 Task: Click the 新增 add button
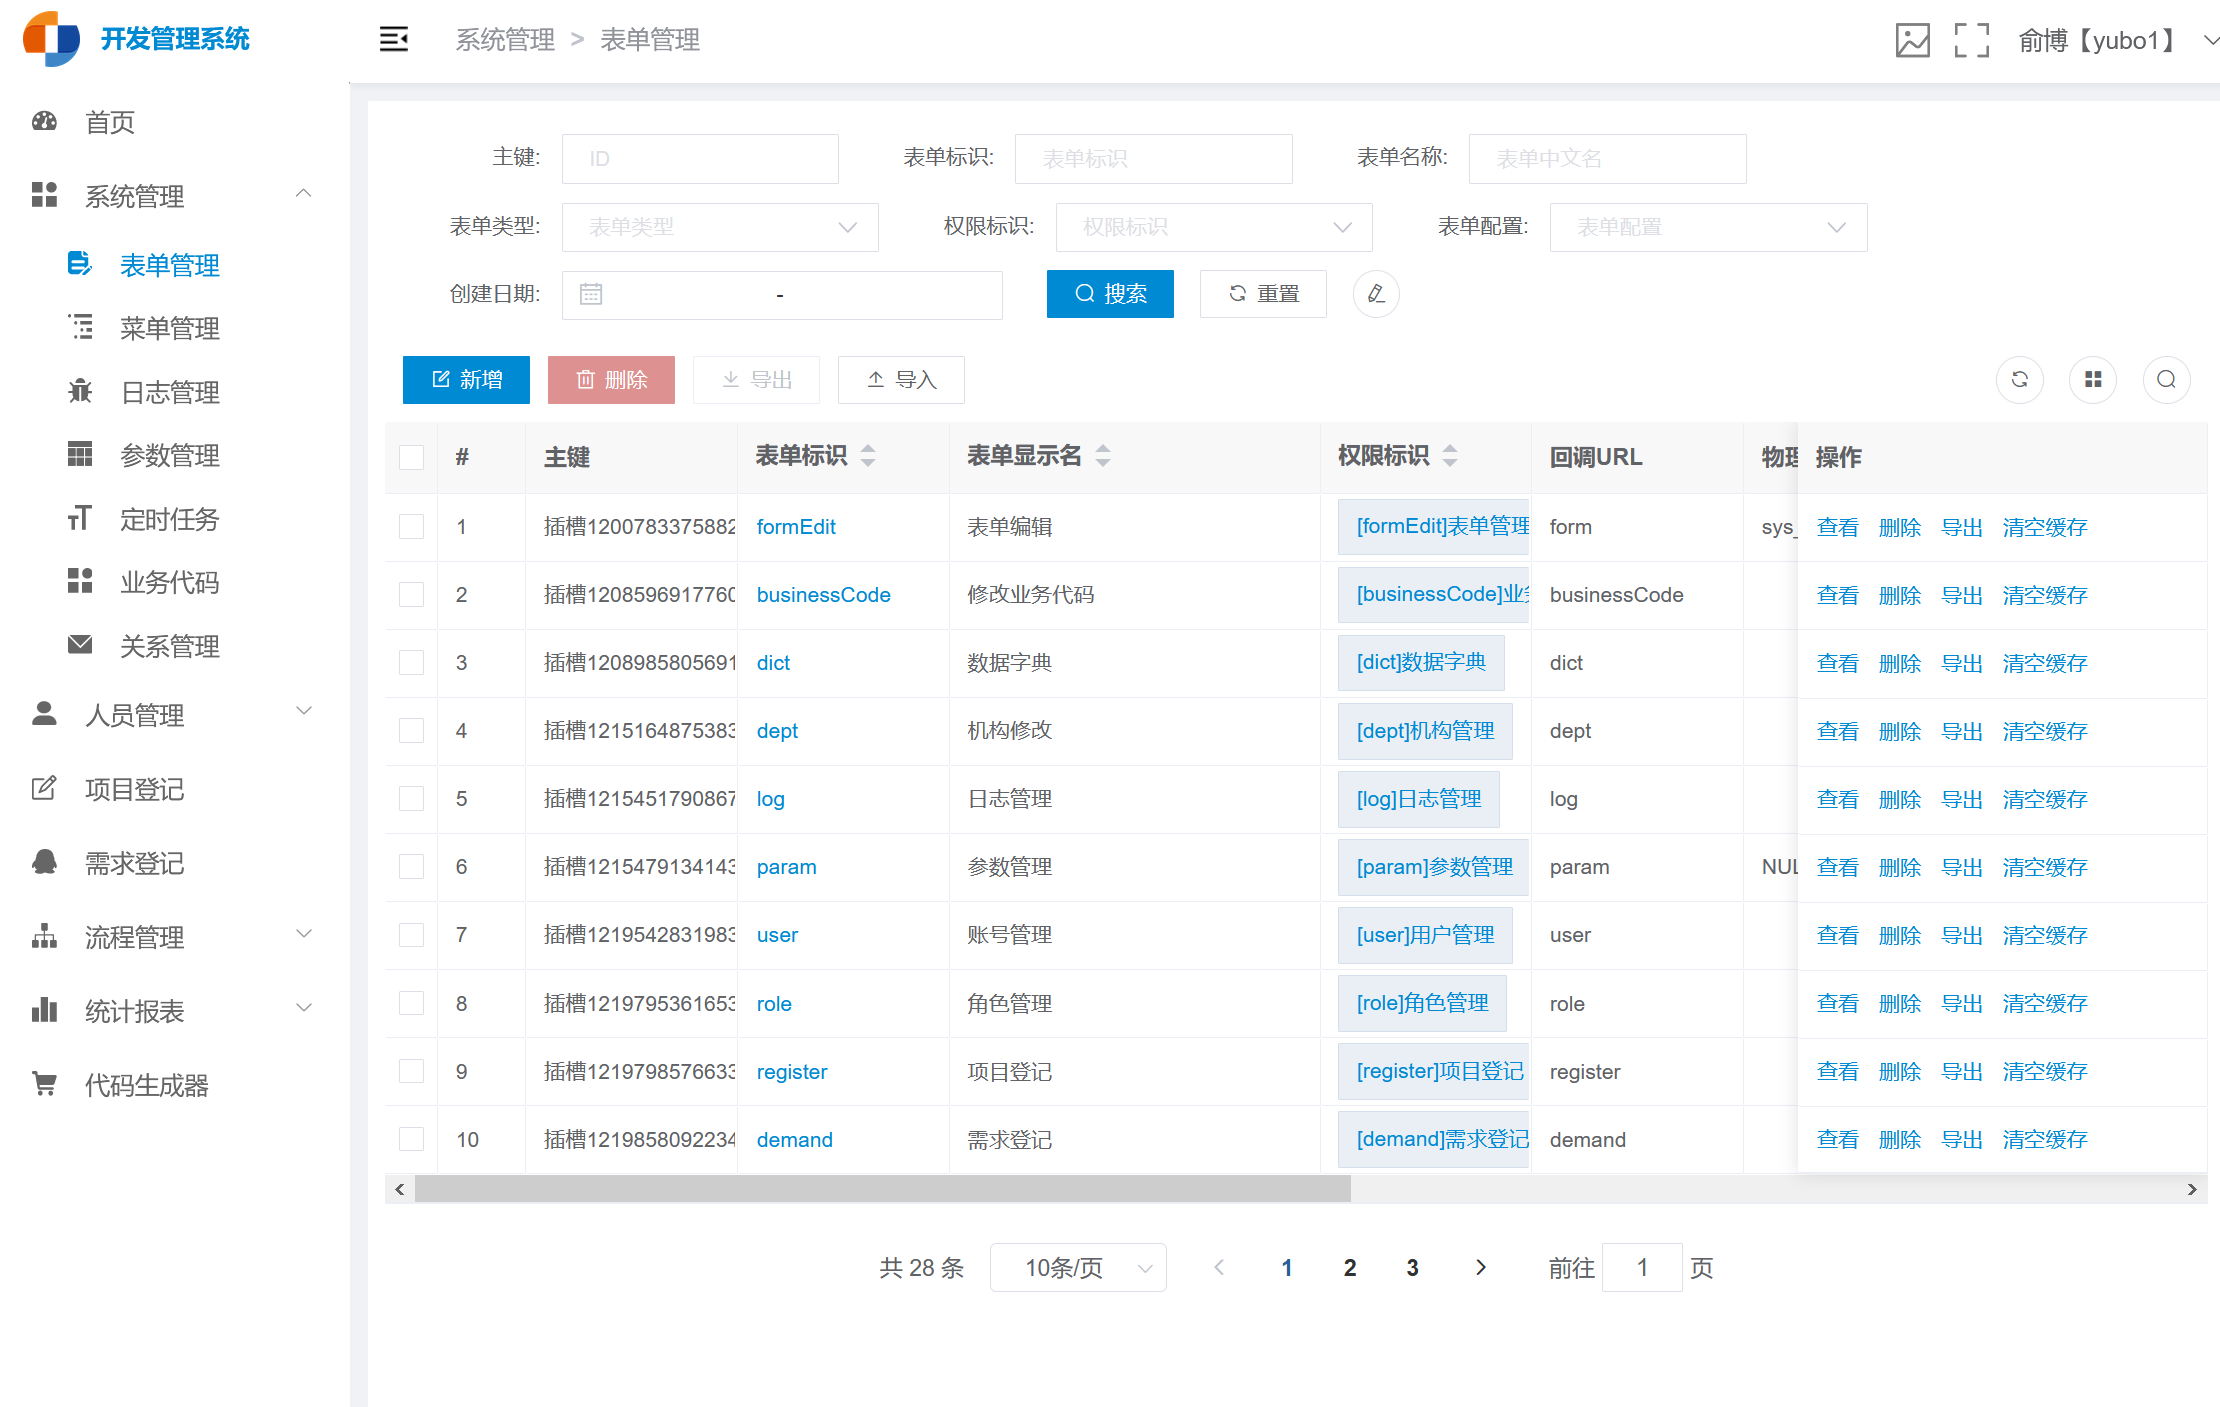[x=466, y=380]
